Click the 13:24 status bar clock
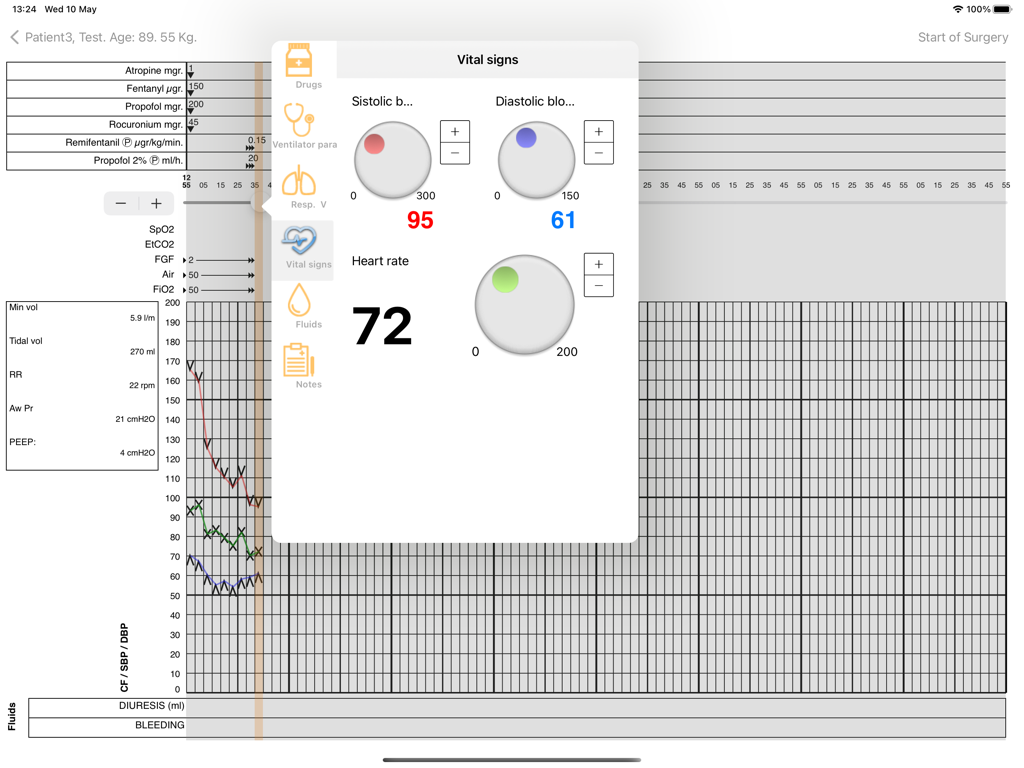 24,9
